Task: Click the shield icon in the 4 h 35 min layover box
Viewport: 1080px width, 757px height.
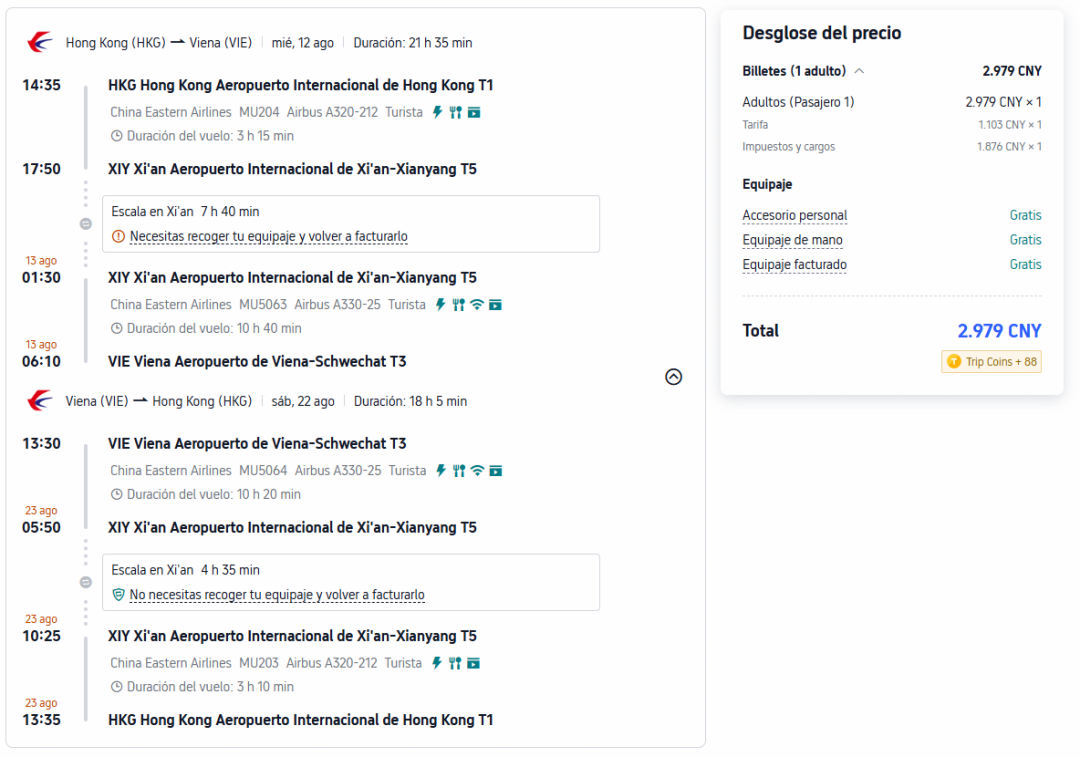Action: (x=118, y=594)
